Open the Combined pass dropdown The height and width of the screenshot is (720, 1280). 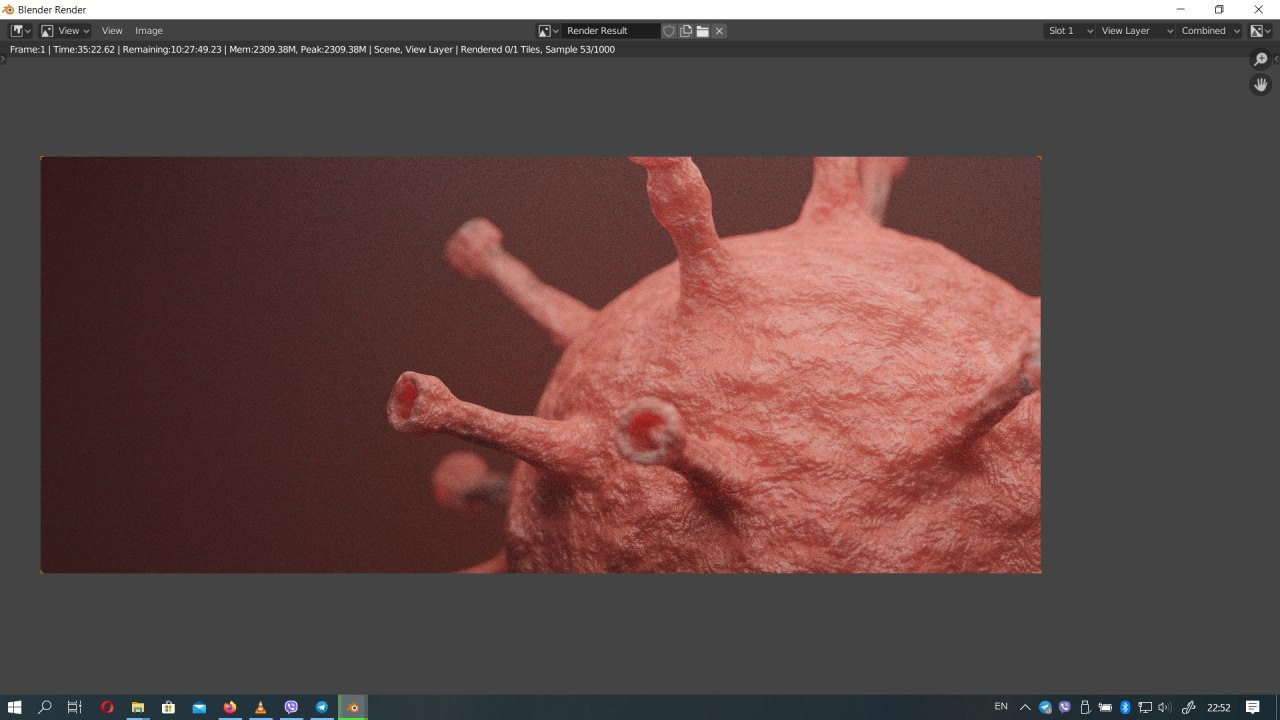click(x=1210, y=31)
